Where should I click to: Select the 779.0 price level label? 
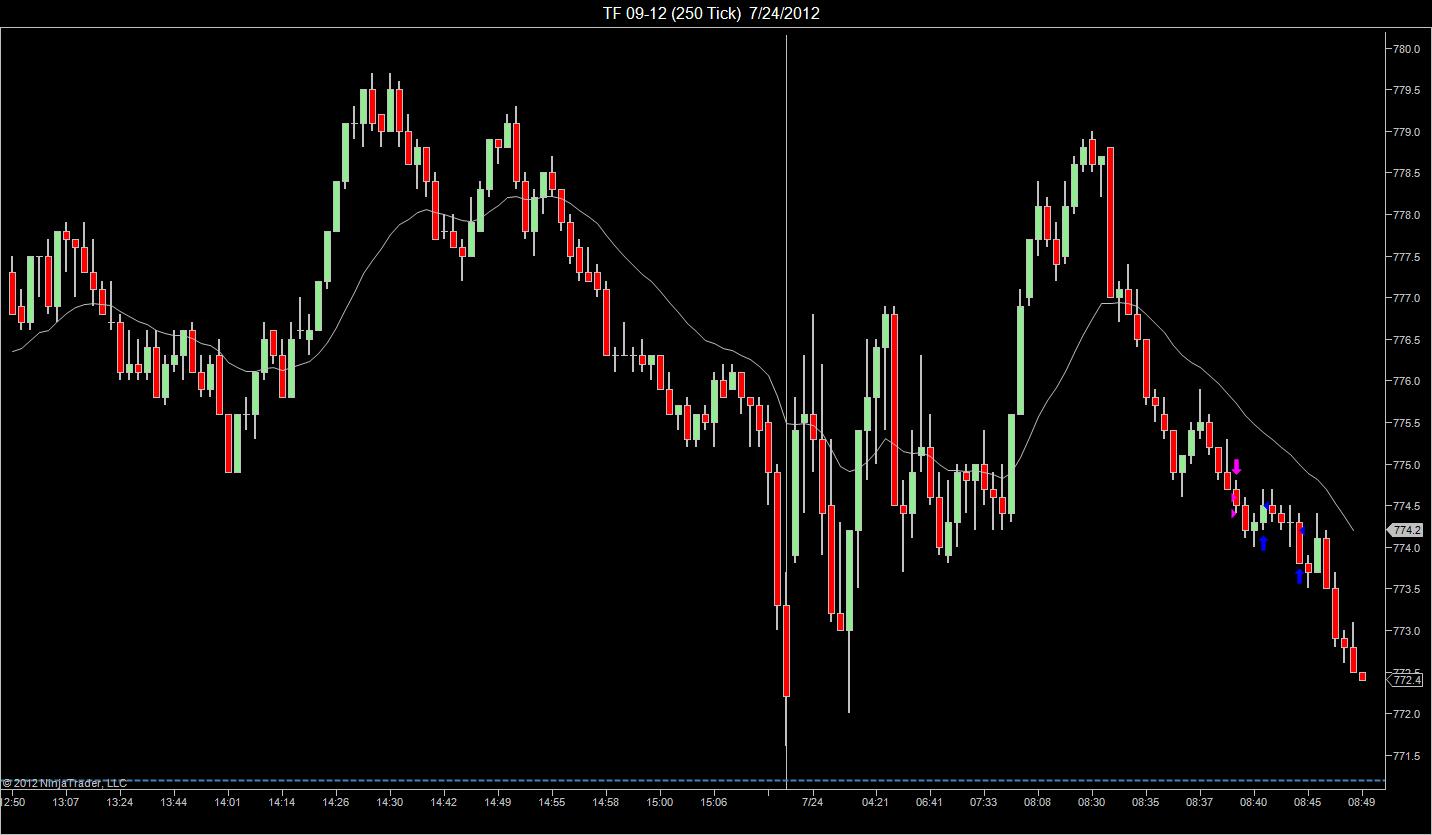(1407, 132)
